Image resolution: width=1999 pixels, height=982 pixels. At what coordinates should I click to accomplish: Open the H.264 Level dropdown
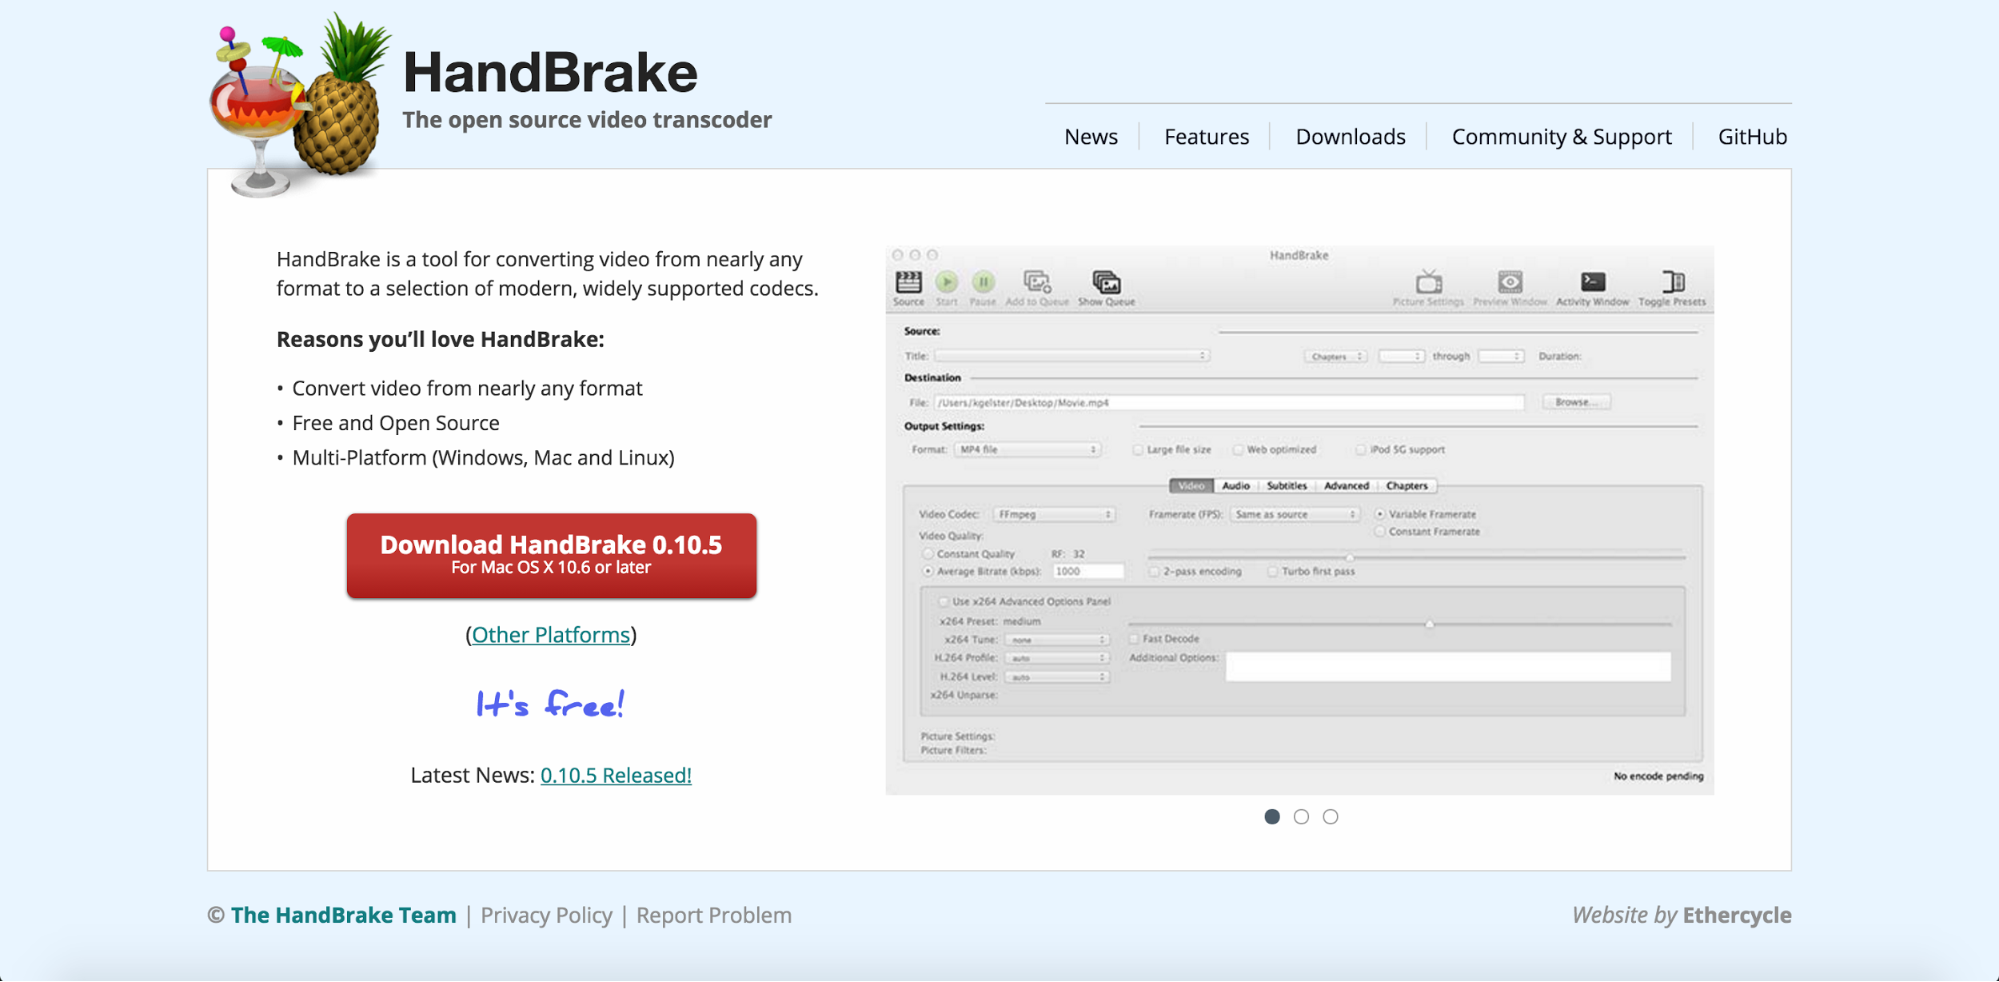tap(1057, 677)
